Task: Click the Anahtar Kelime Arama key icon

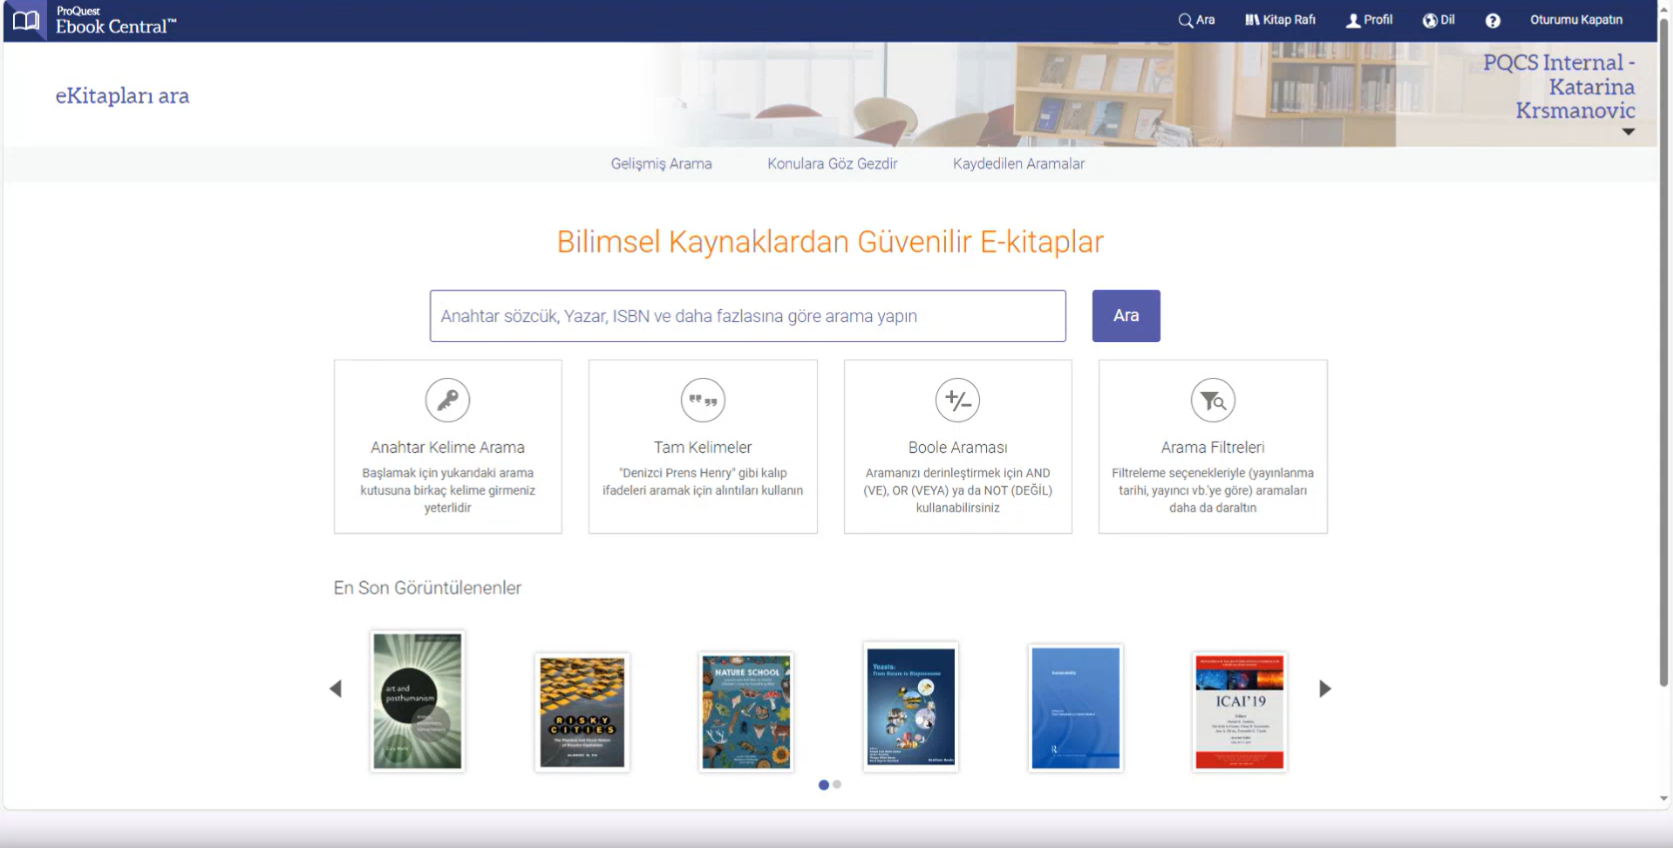Action: click(x=447, y=401)
